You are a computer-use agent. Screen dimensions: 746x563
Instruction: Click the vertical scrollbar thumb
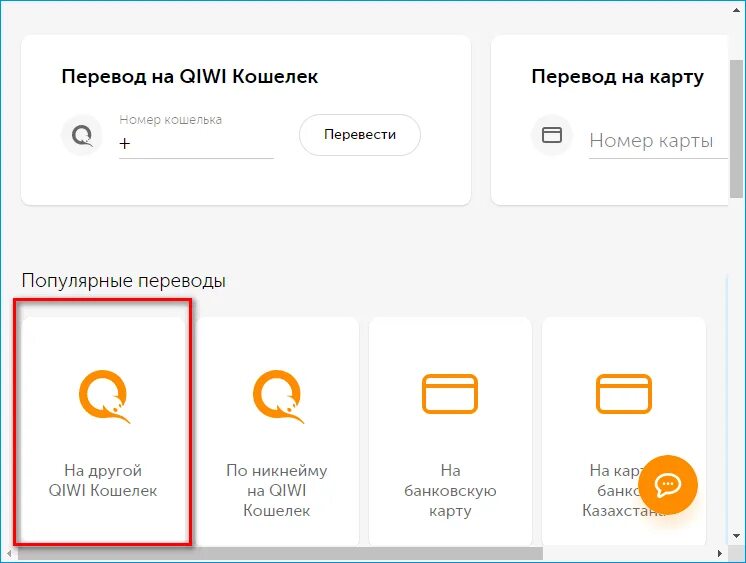tap(736, 128)
